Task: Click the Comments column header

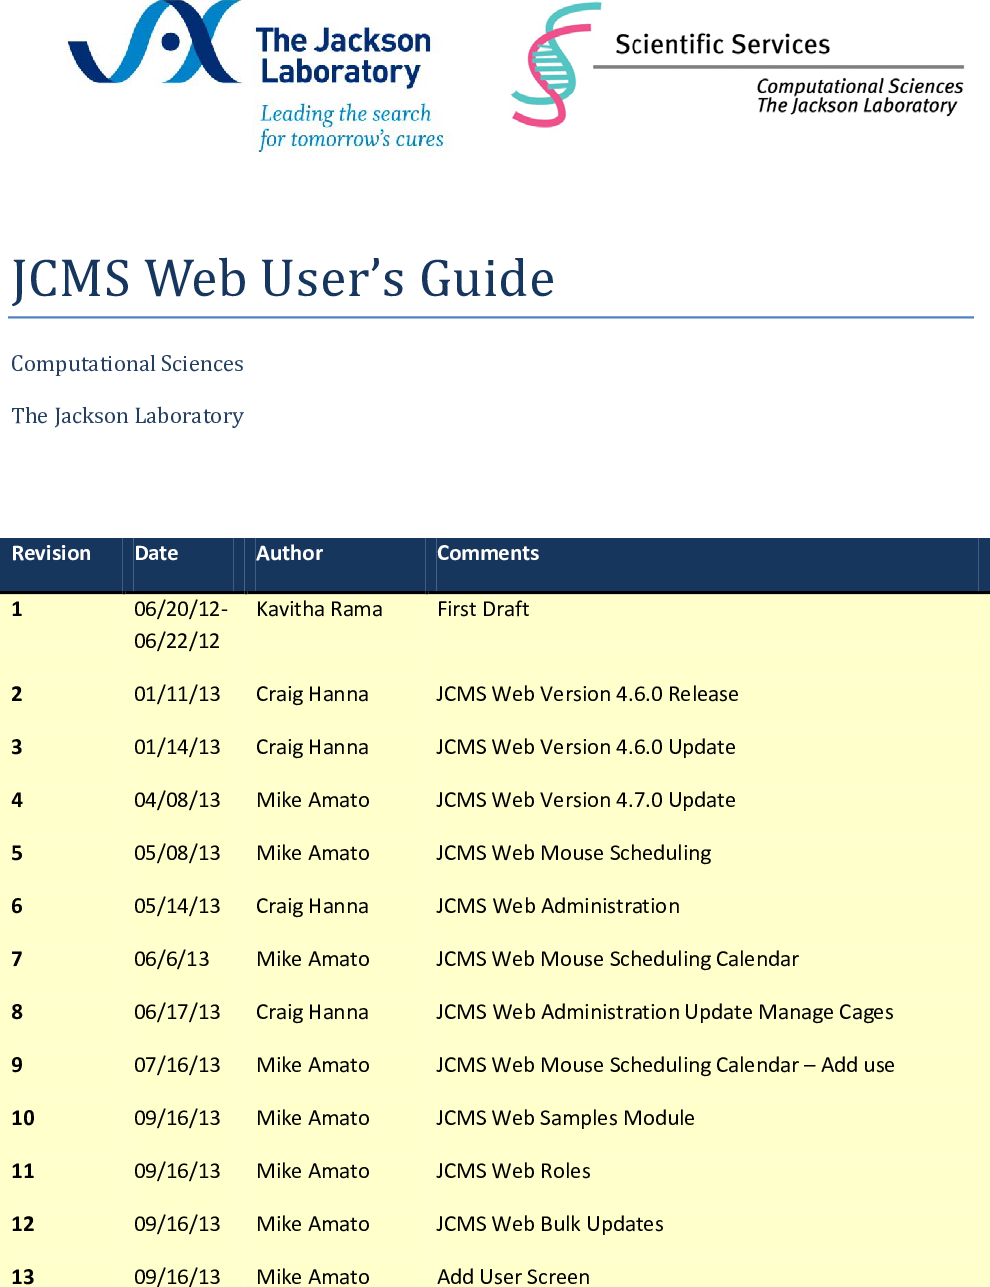Action: pos(488,553)
